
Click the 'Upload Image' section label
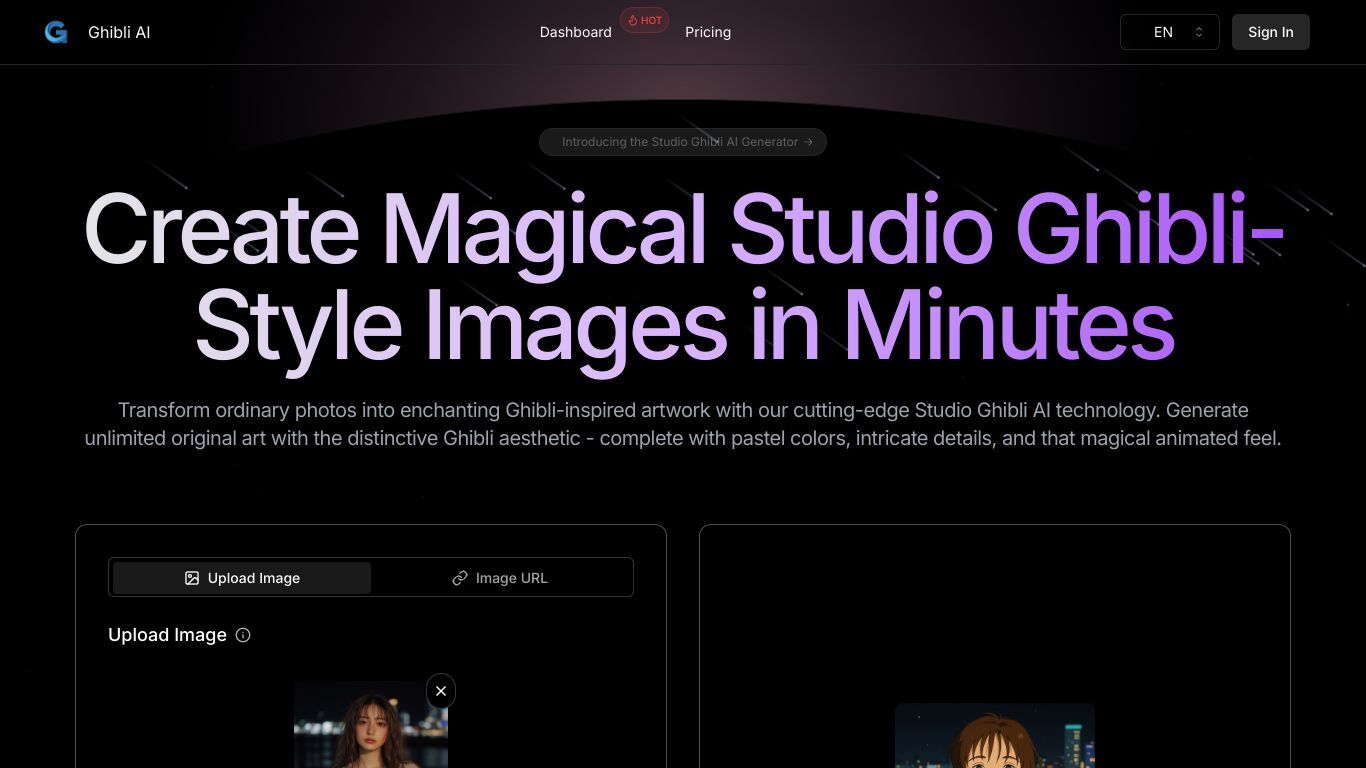pos(167,635)
